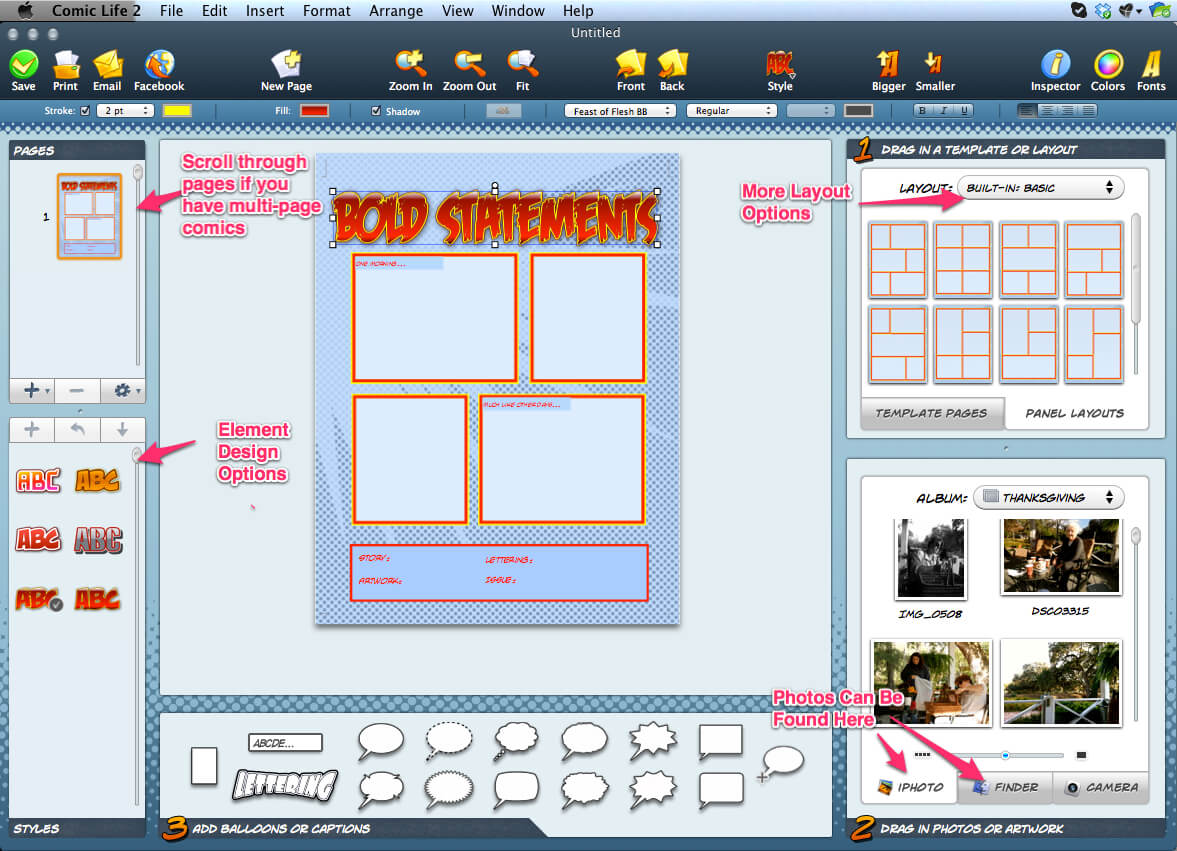Open the Layout Built-In: Basic dropdown

coord(1040,188)
